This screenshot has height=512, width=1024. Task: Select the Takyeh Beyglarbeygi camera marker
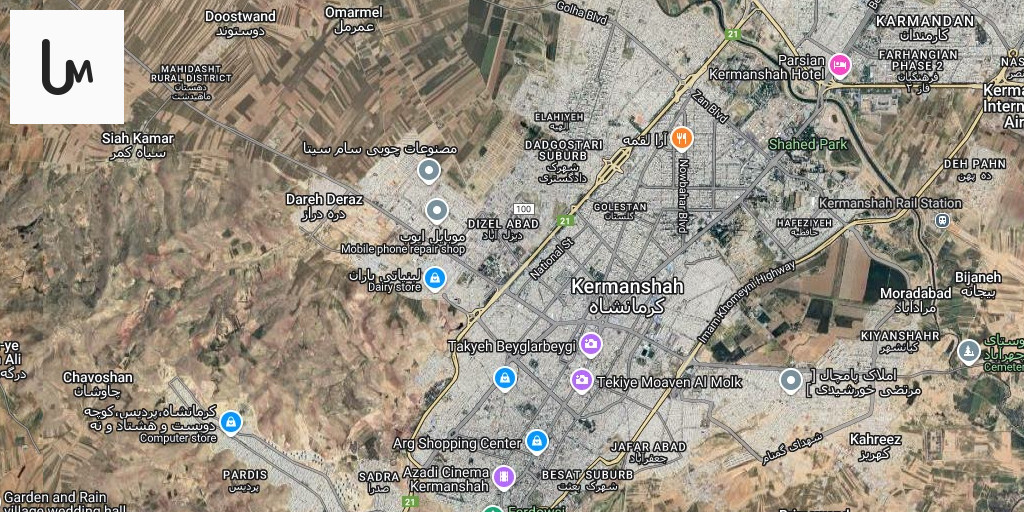point(591,344)
